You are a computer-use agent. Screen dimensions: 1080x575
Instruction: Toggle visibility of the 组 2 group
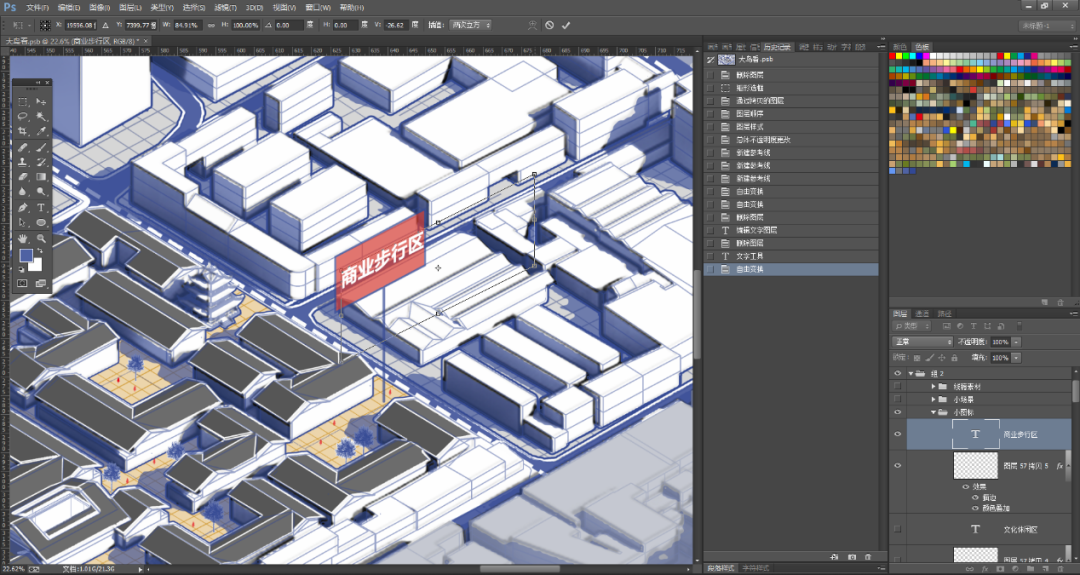click(897, 373)
